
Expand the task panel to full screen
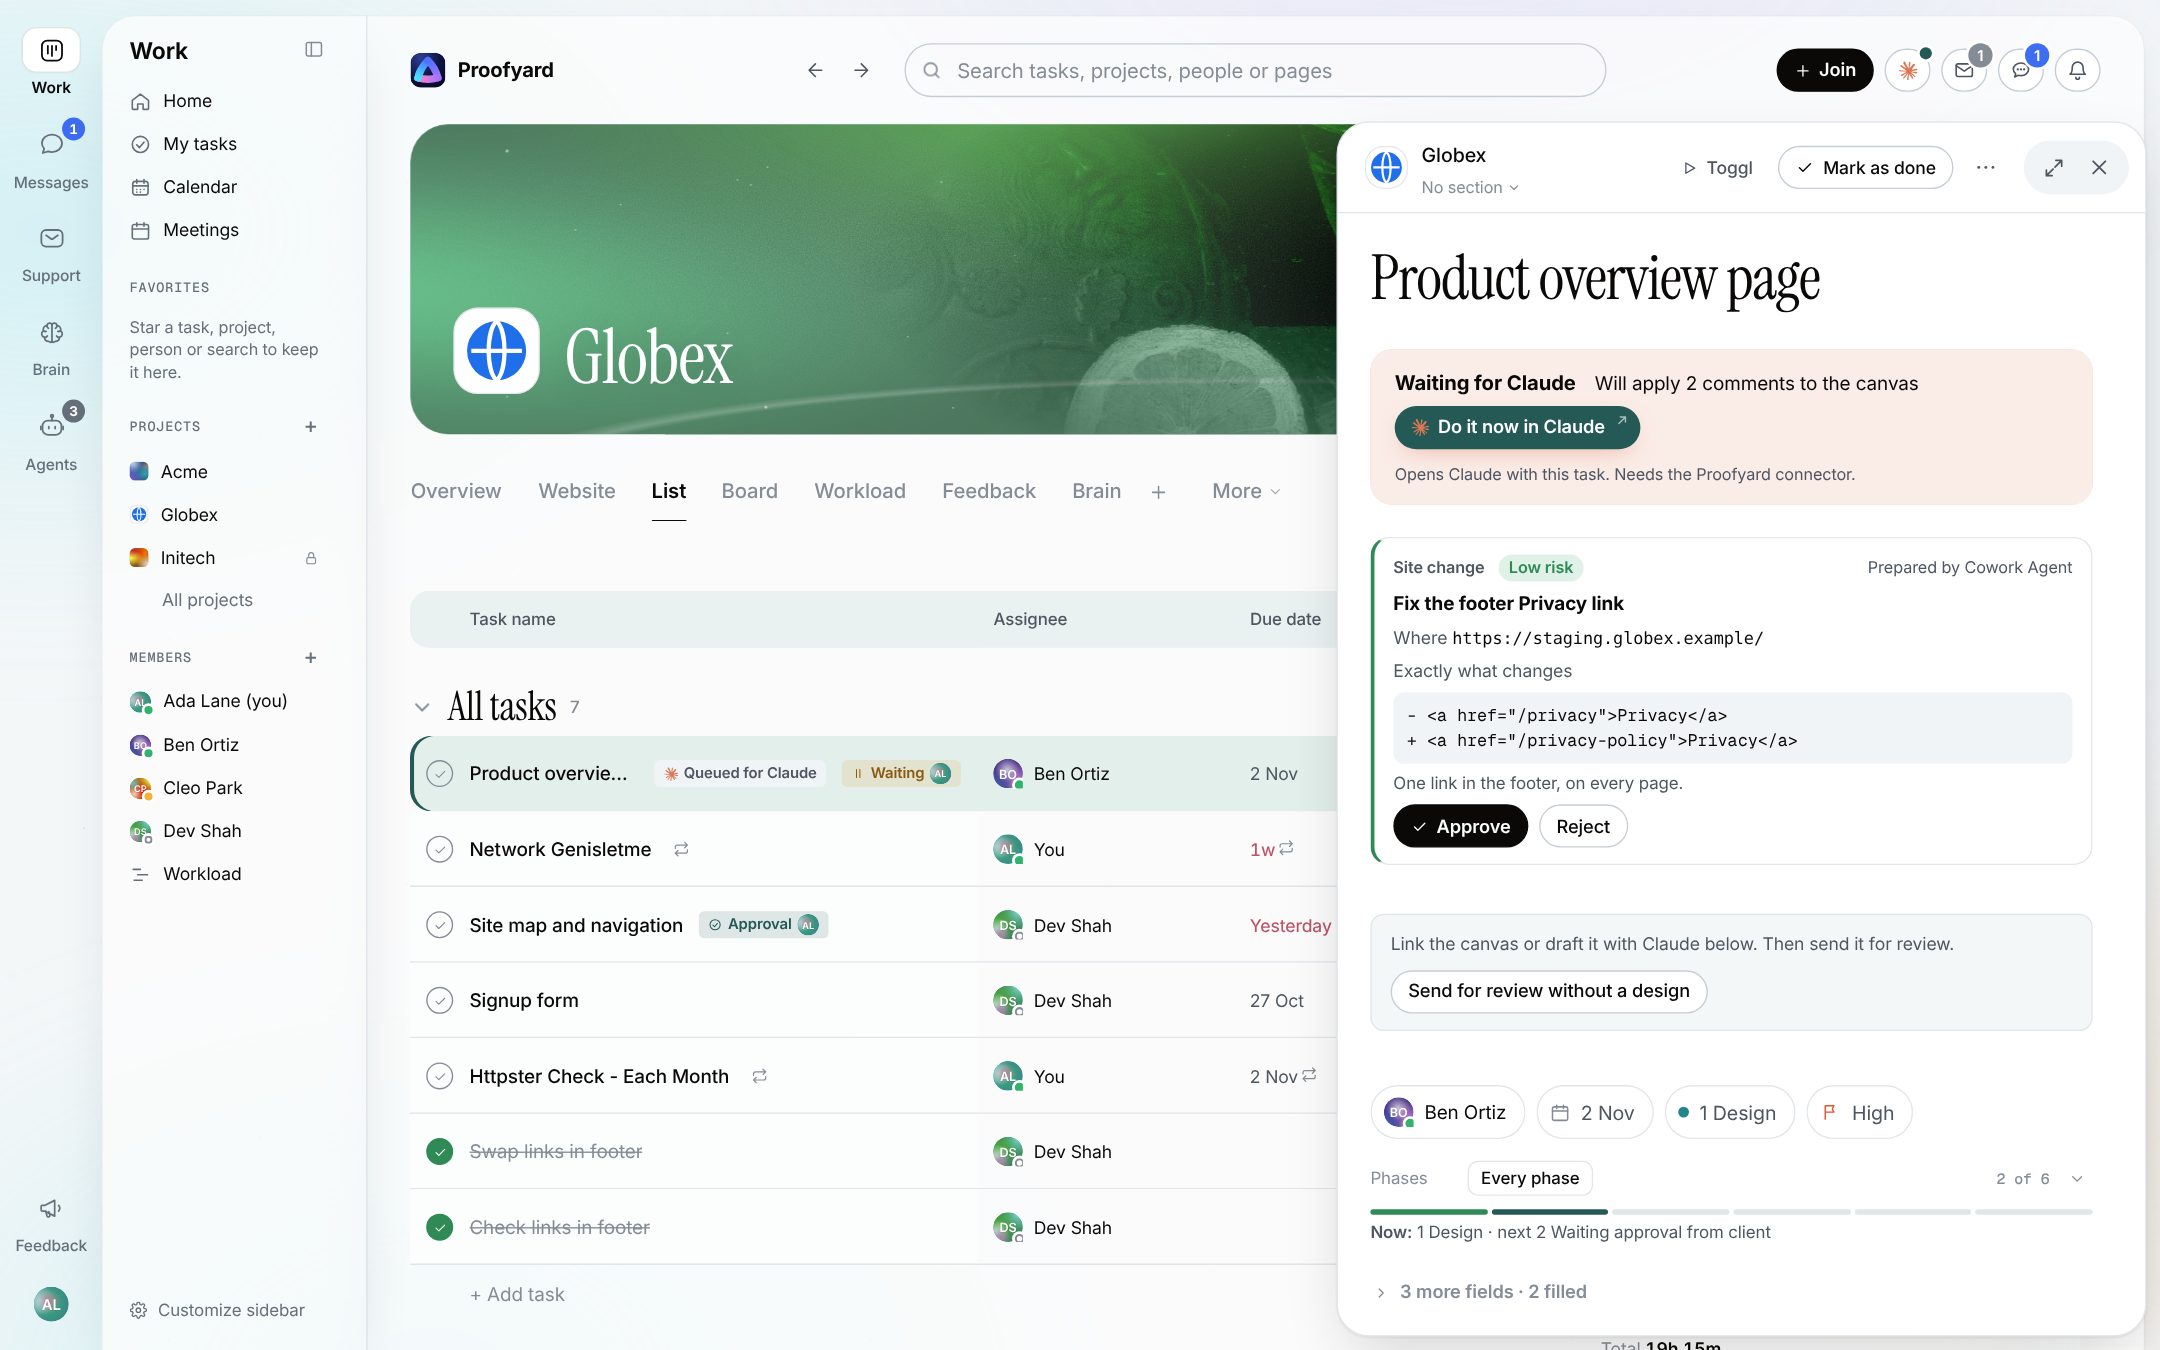pyautogui.click(x=2053, y=168)
